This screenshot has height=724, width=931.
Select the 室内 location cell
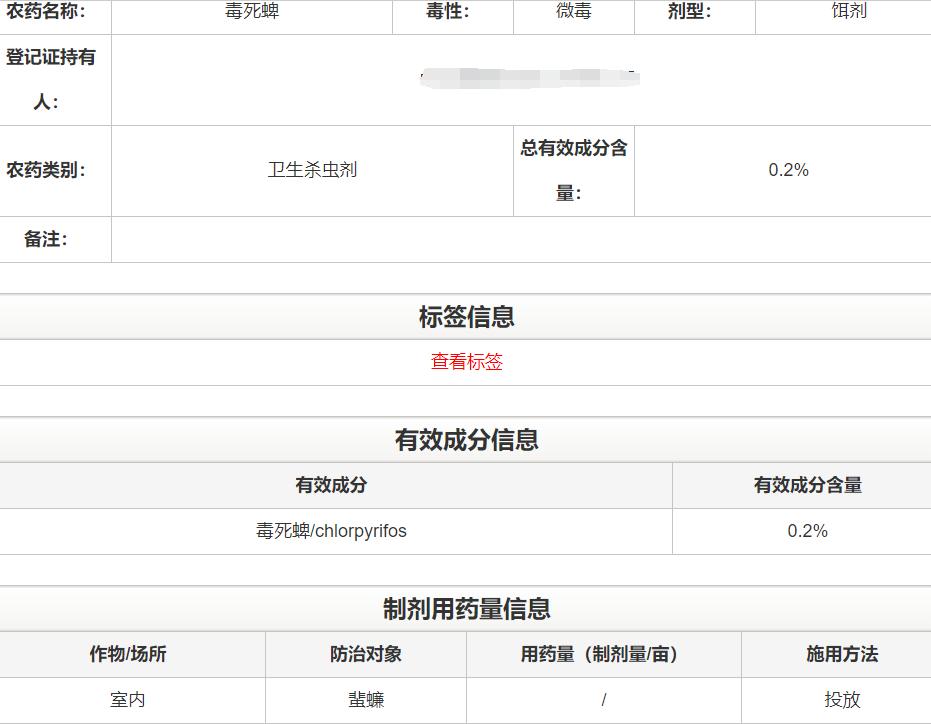(x=130, y=700)
